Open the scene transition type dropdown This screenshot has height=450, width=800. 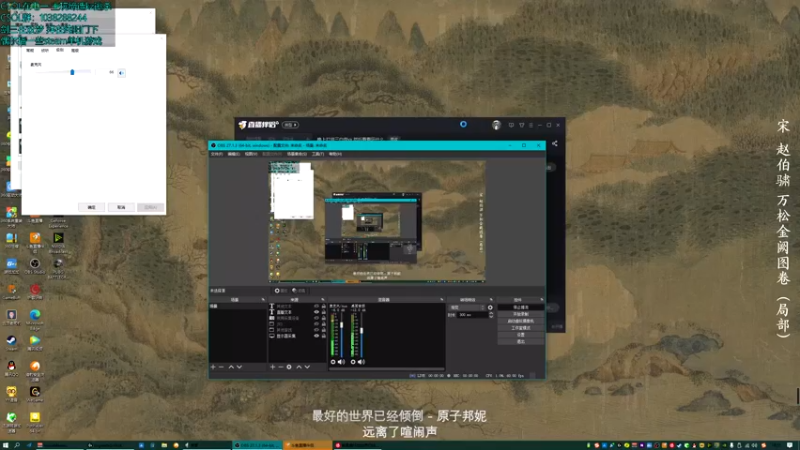tap(467, 308)
